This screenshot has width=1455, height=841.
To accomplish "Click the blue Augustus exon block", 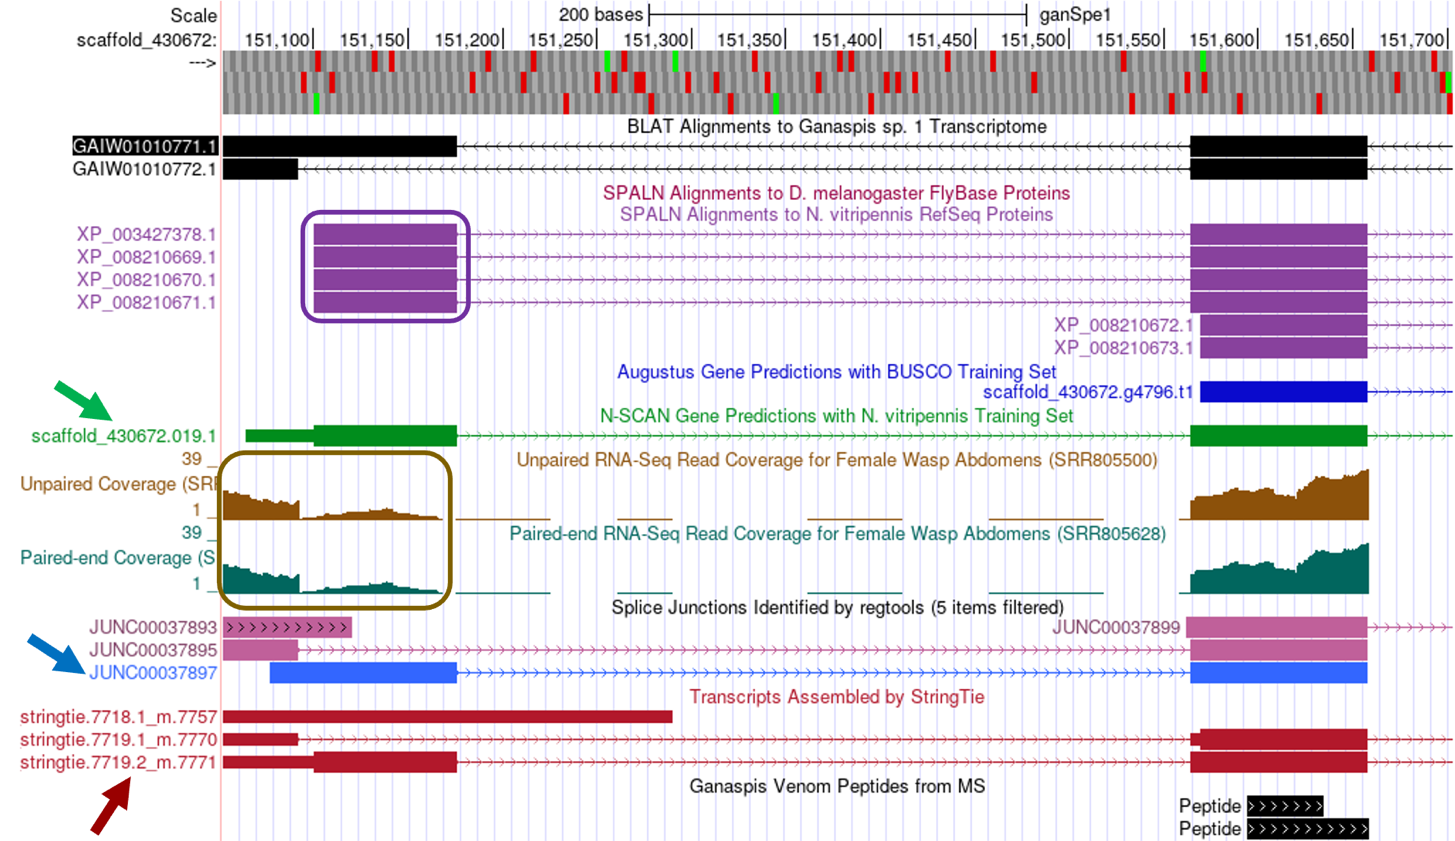I will click(x=1283, y=392).
